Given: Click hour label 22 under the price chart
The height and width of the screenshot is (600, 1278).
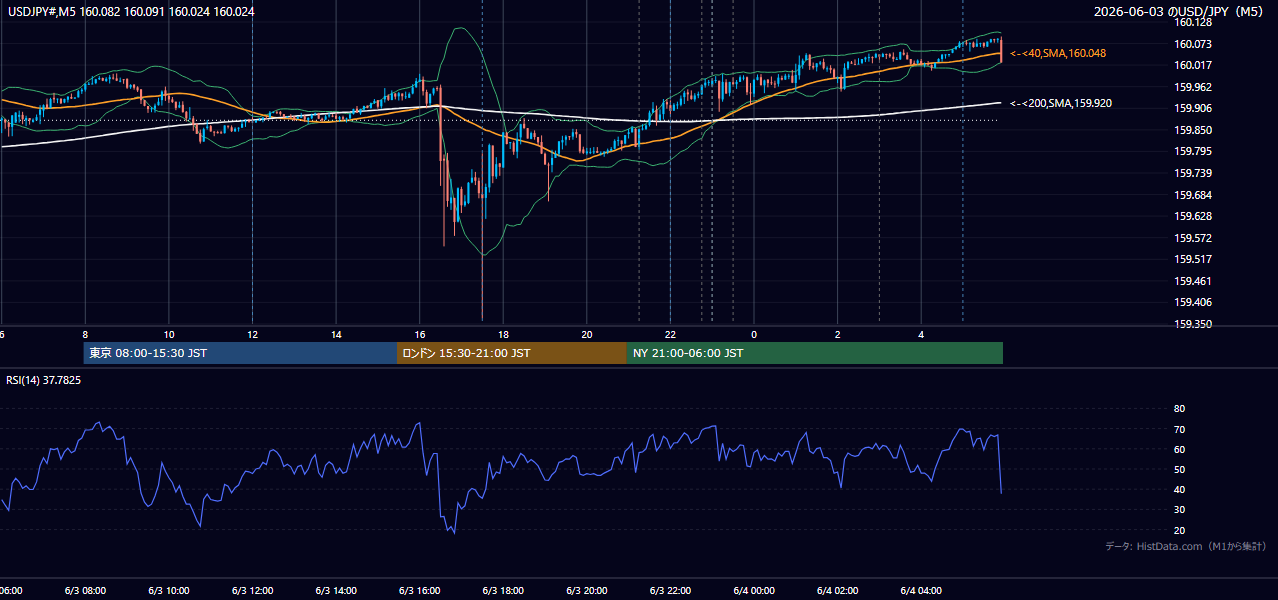Looking at the screenshot, I should tap(670, 334).
